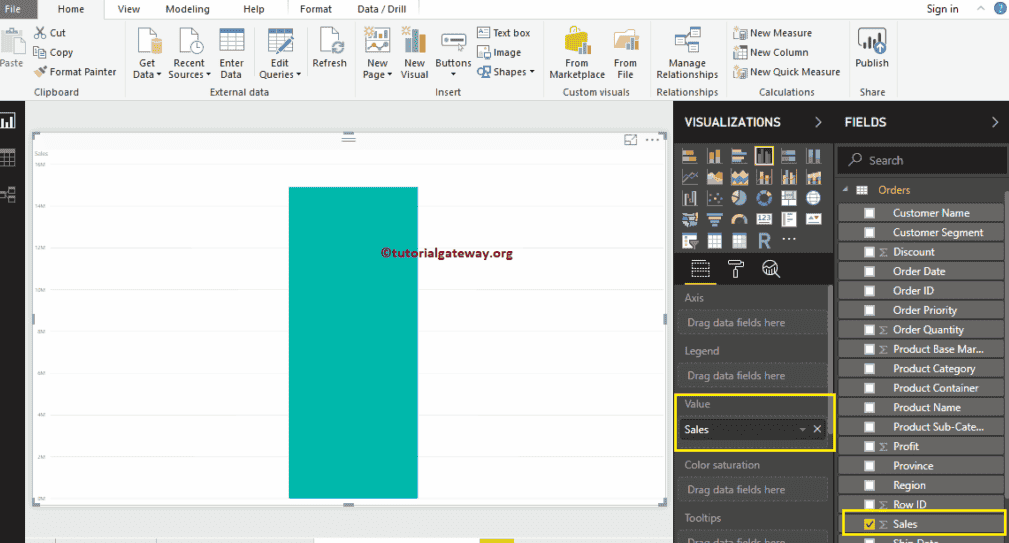Image resolution: width=1009 pixels, height=543 pixels.
Task: Open the File menu
Action: click(13, 9)
